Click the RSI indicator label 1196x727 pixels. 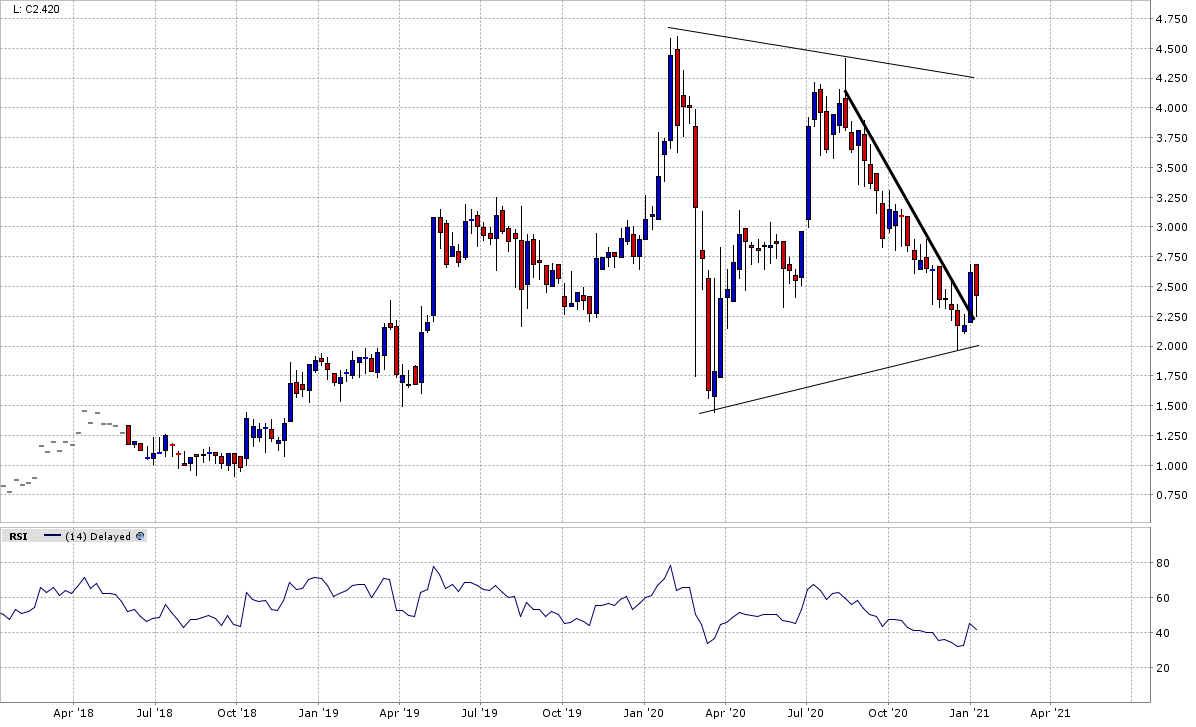click(18, 536)
